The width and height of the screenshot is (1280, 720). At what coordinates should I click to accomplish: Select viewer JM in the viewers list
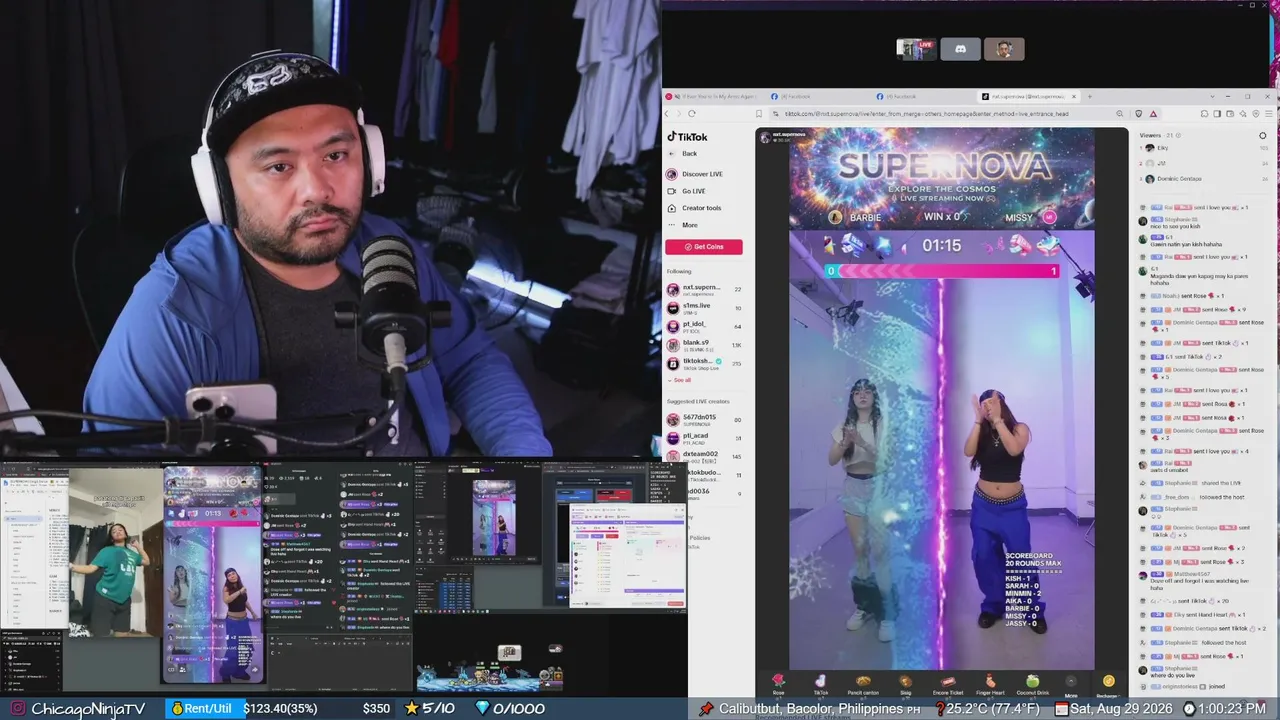1204,163
